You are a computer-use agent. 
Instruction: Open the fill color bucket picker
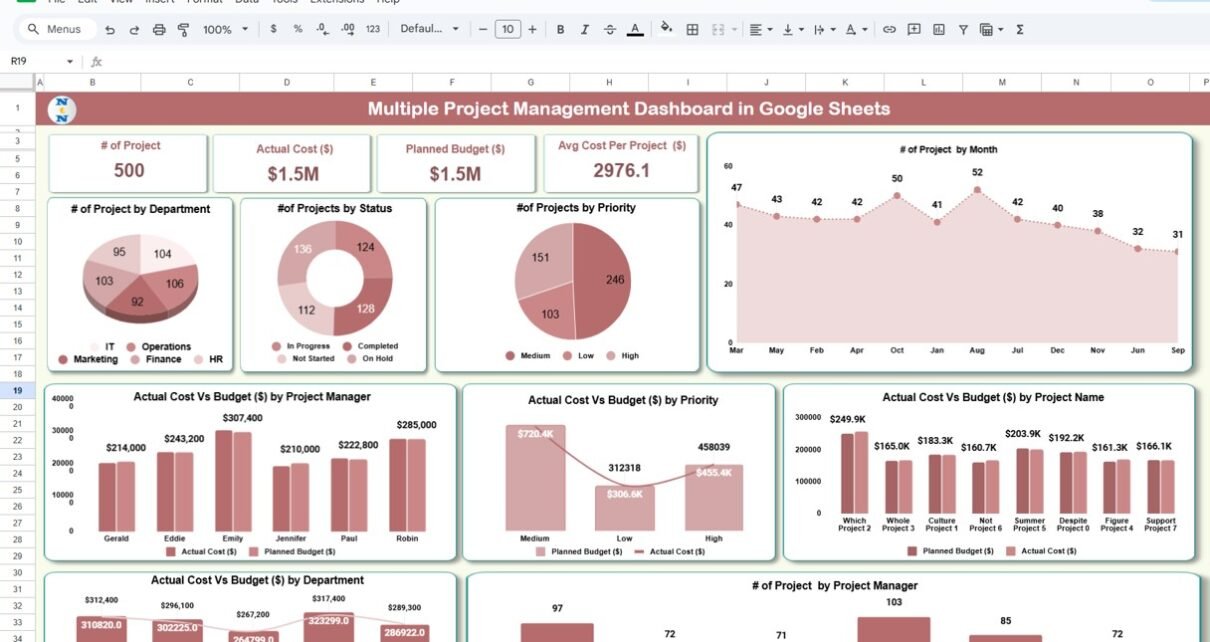pyautogui.click(x=667, y=30)
